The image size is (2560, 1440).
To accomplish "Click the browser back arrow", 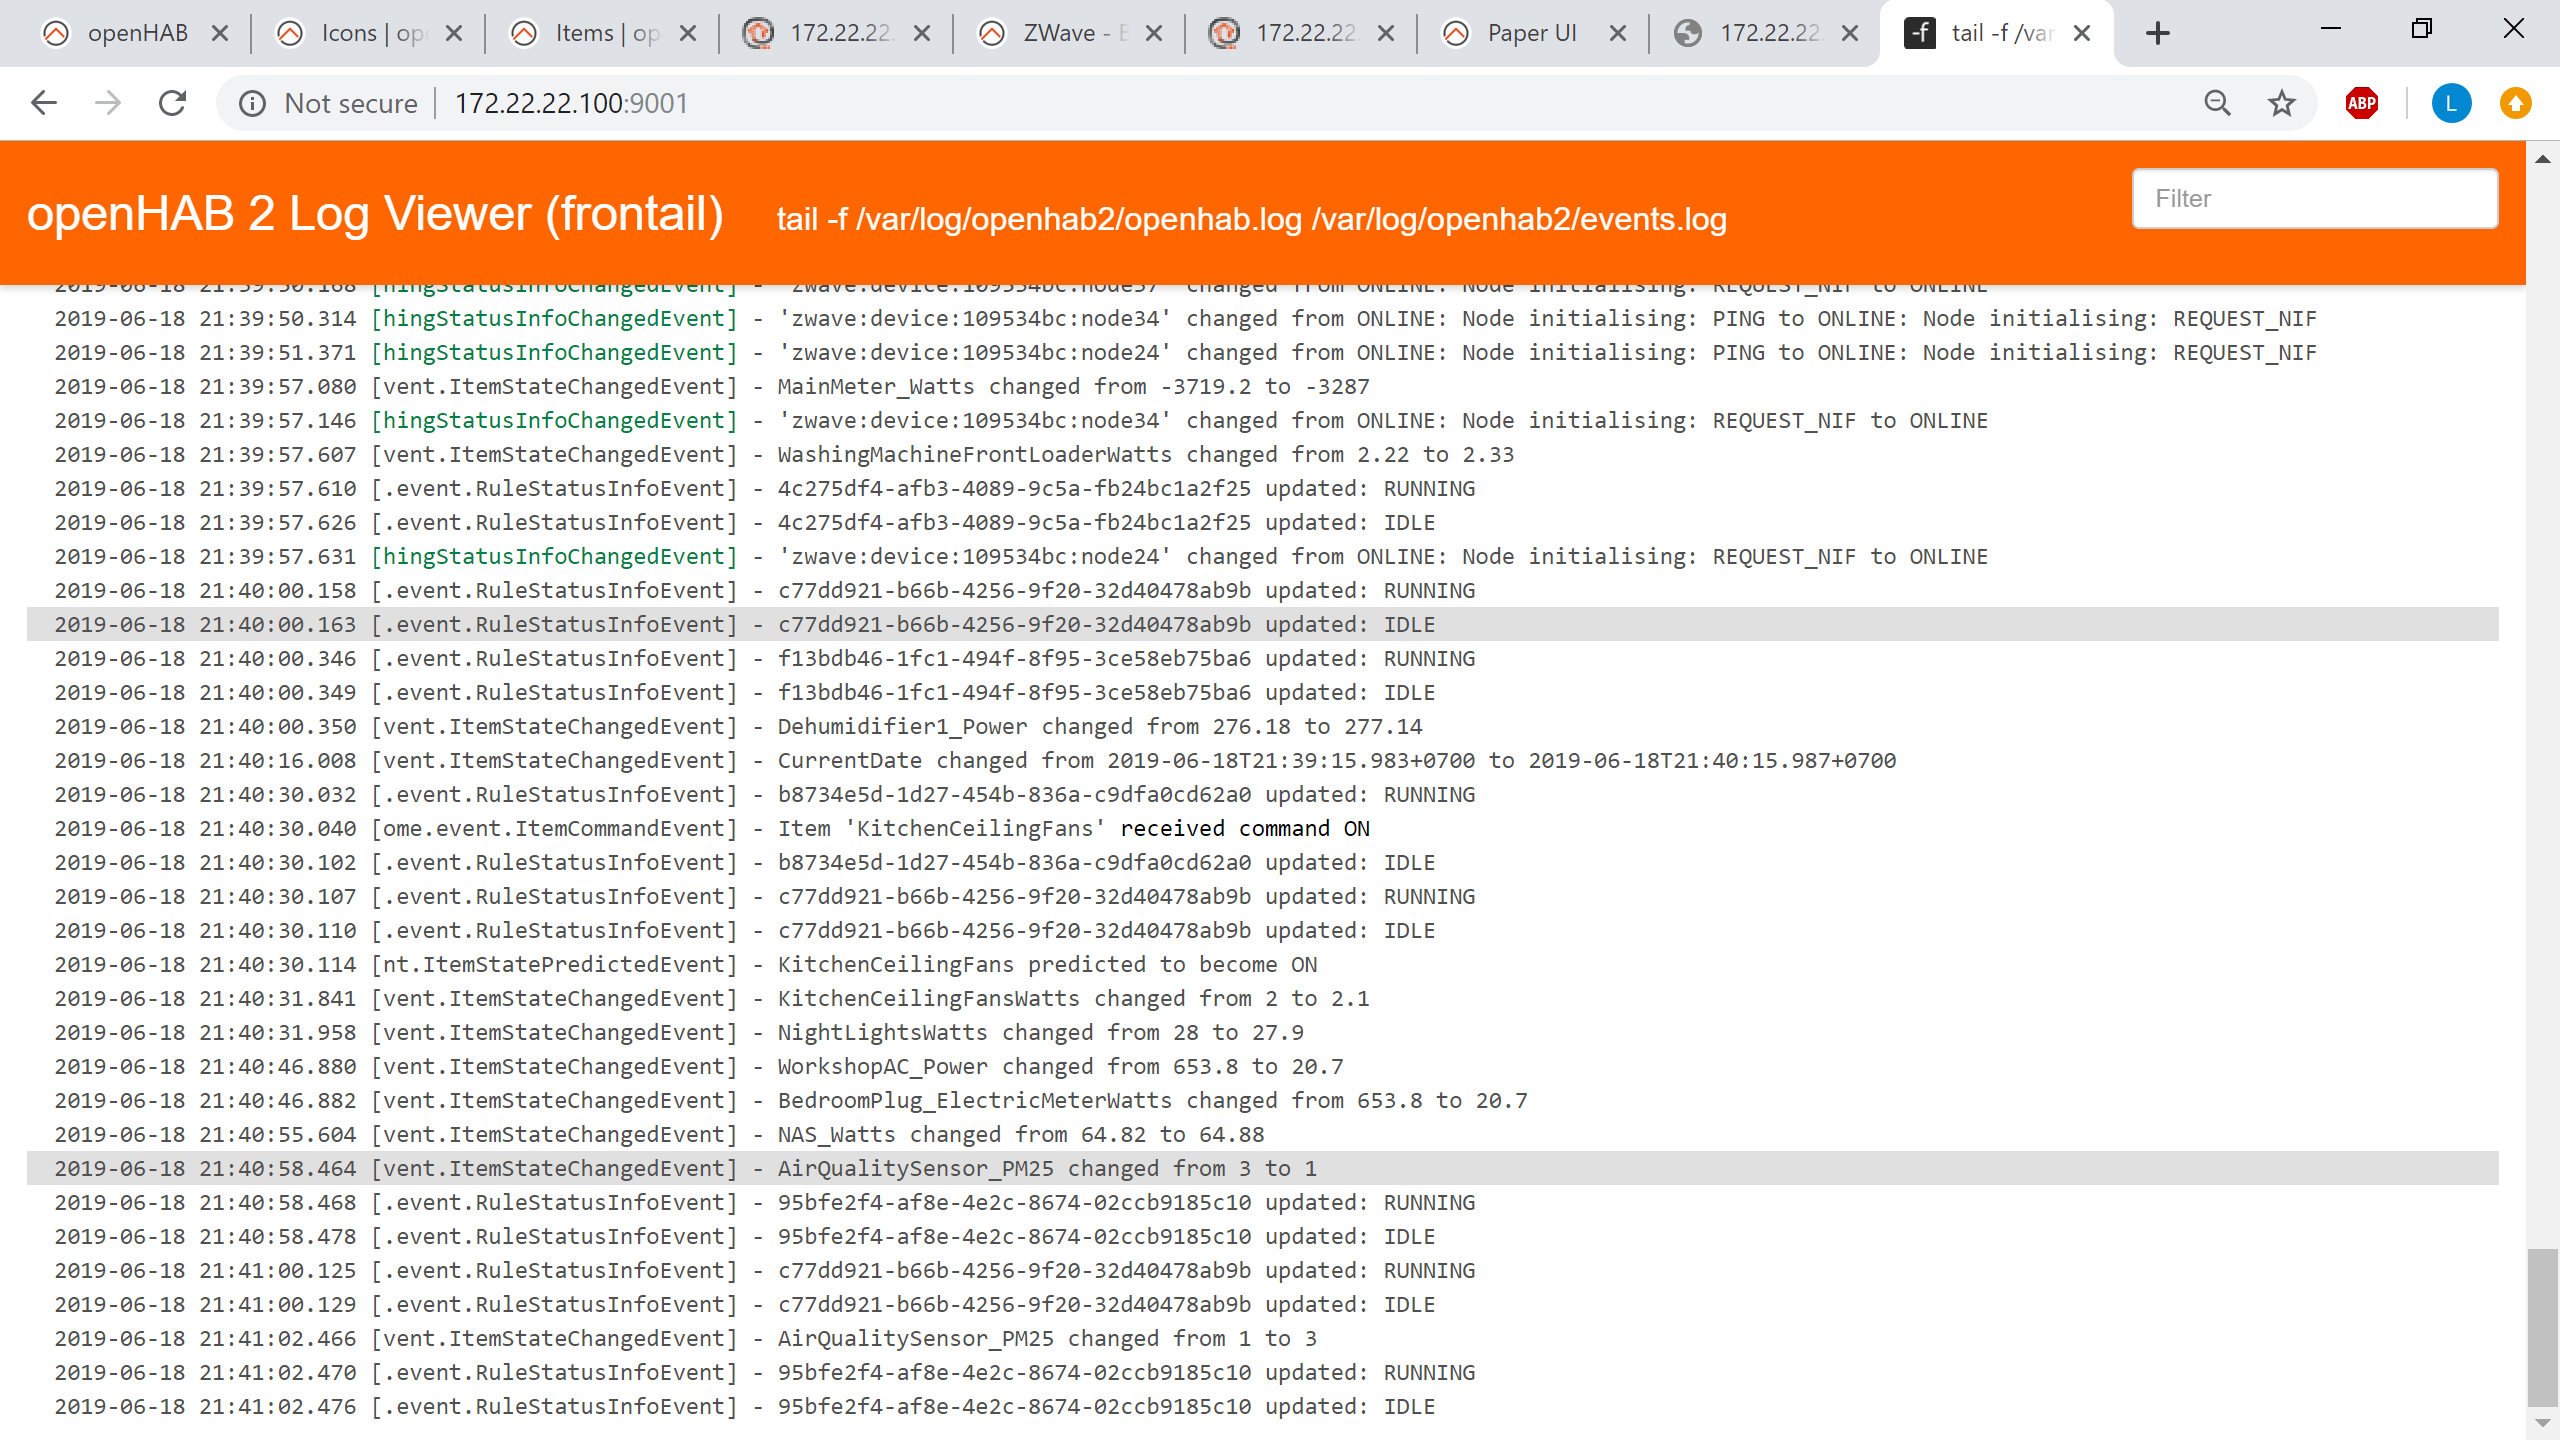I will click(44, 103).
